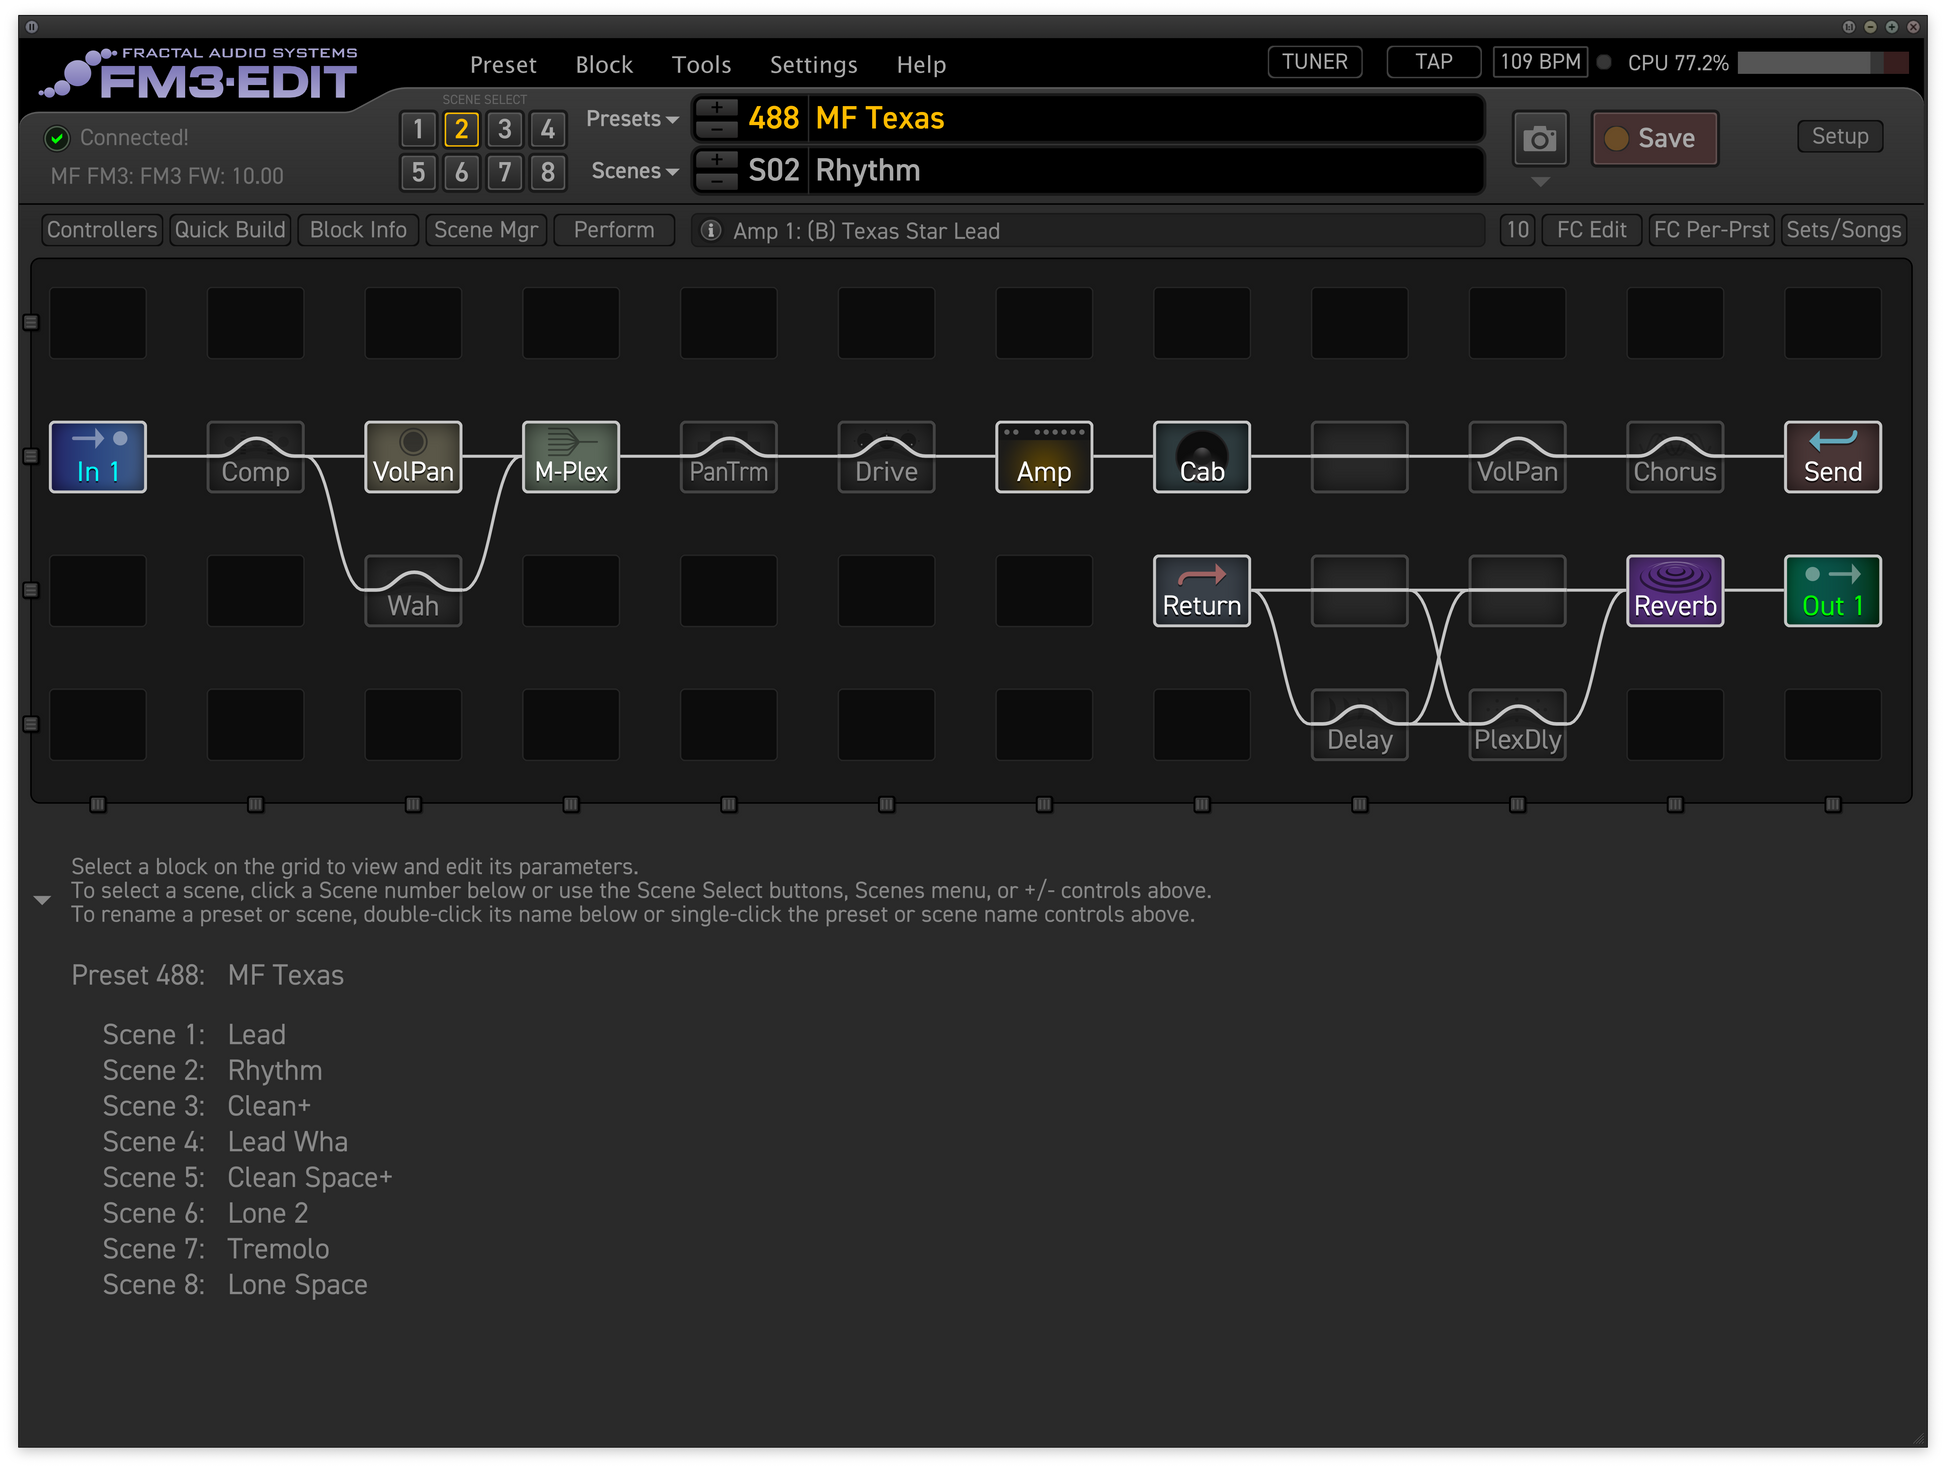
Task: Click the CPU usage meter bar
Action: tap(1822, 63)
